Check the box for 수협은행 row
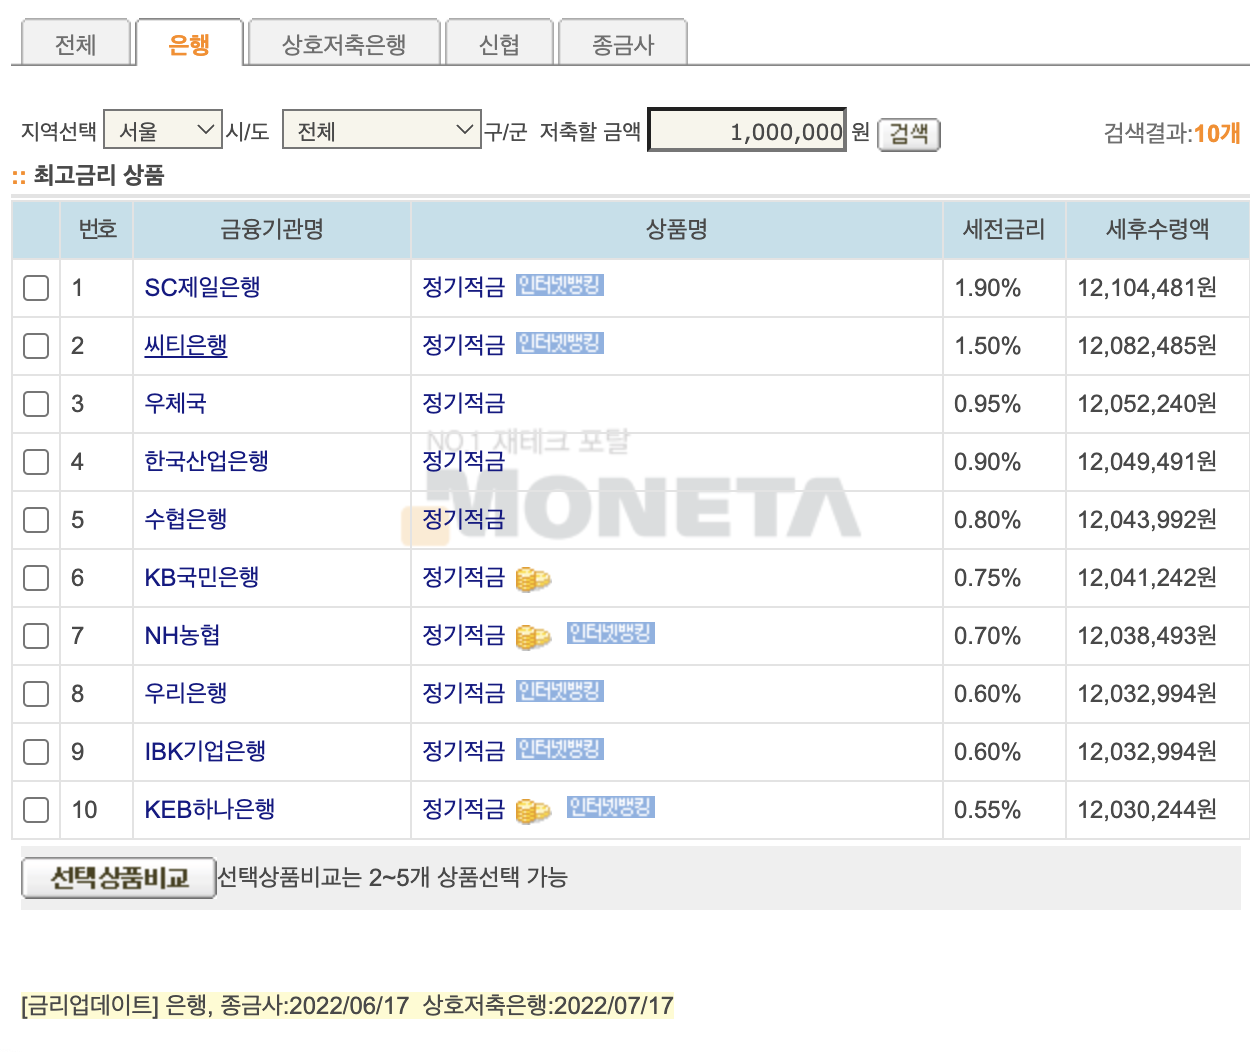1250x1052 pixels. tap(36, 520)
